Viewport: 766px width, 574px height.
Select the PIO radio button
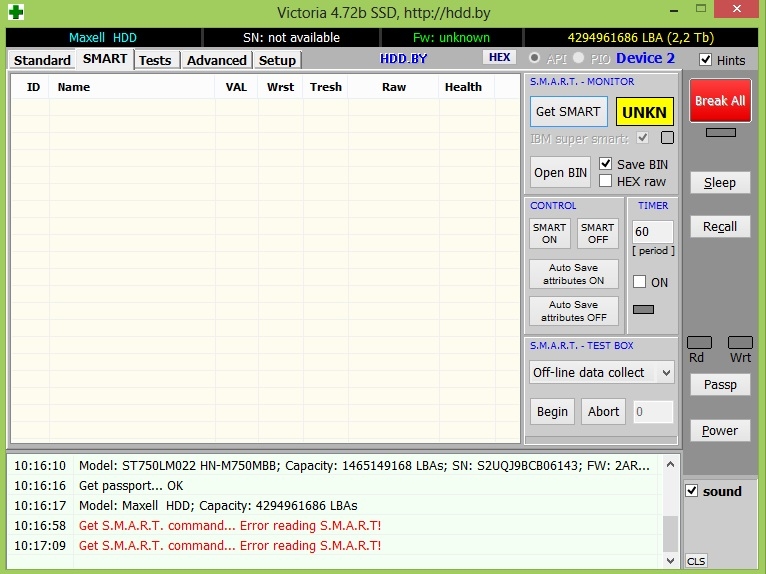click(578, 58)
